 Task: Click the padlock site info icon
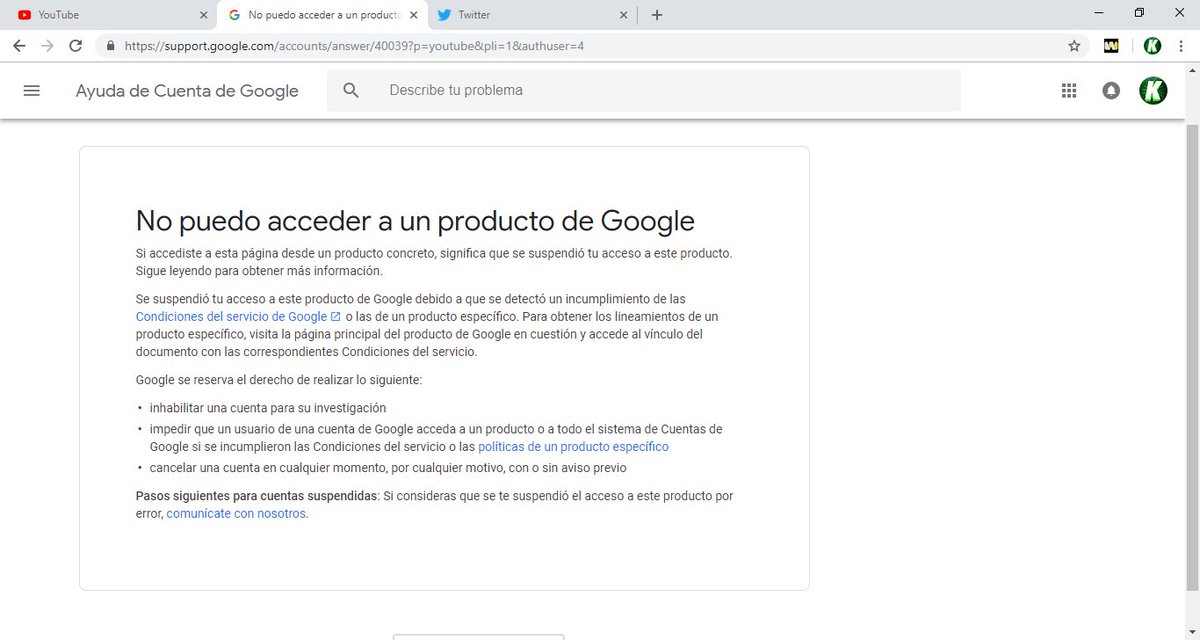point(110,46)
